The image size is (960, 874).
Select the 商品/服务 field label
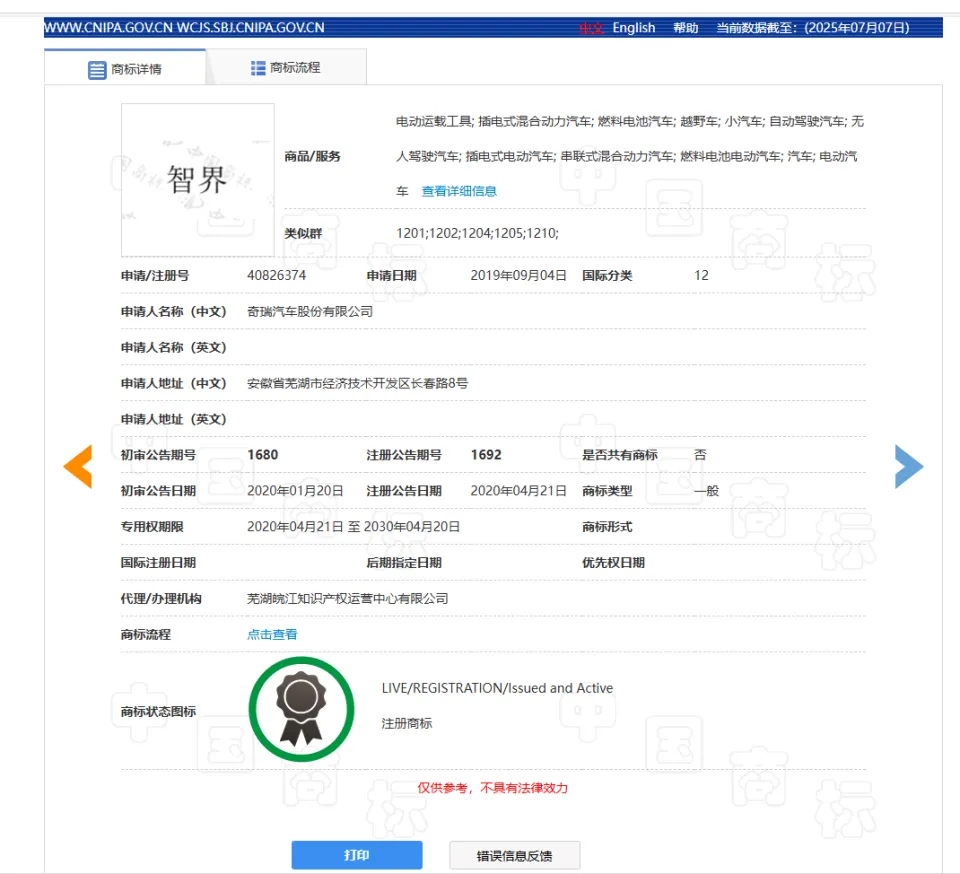pyautogui.click(x=312, y=156)
